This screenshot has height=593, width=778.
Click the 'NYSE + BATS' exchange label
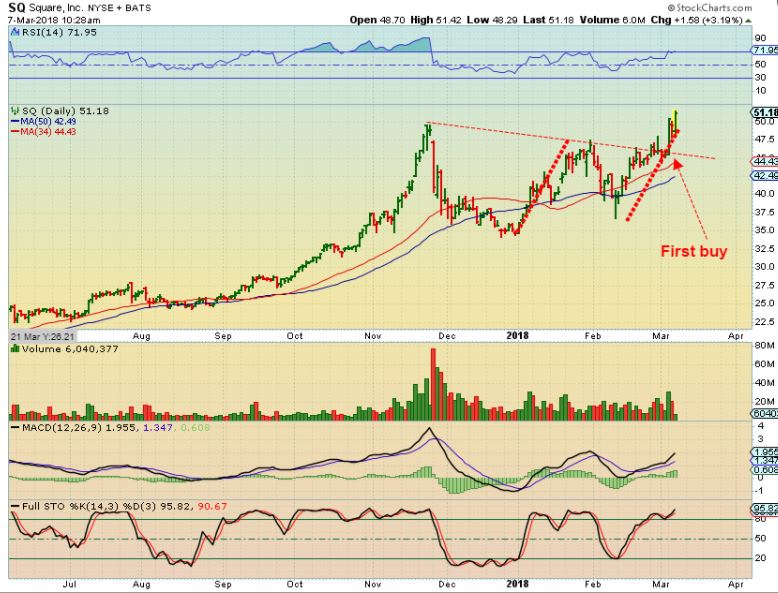[x=120, y=8]
